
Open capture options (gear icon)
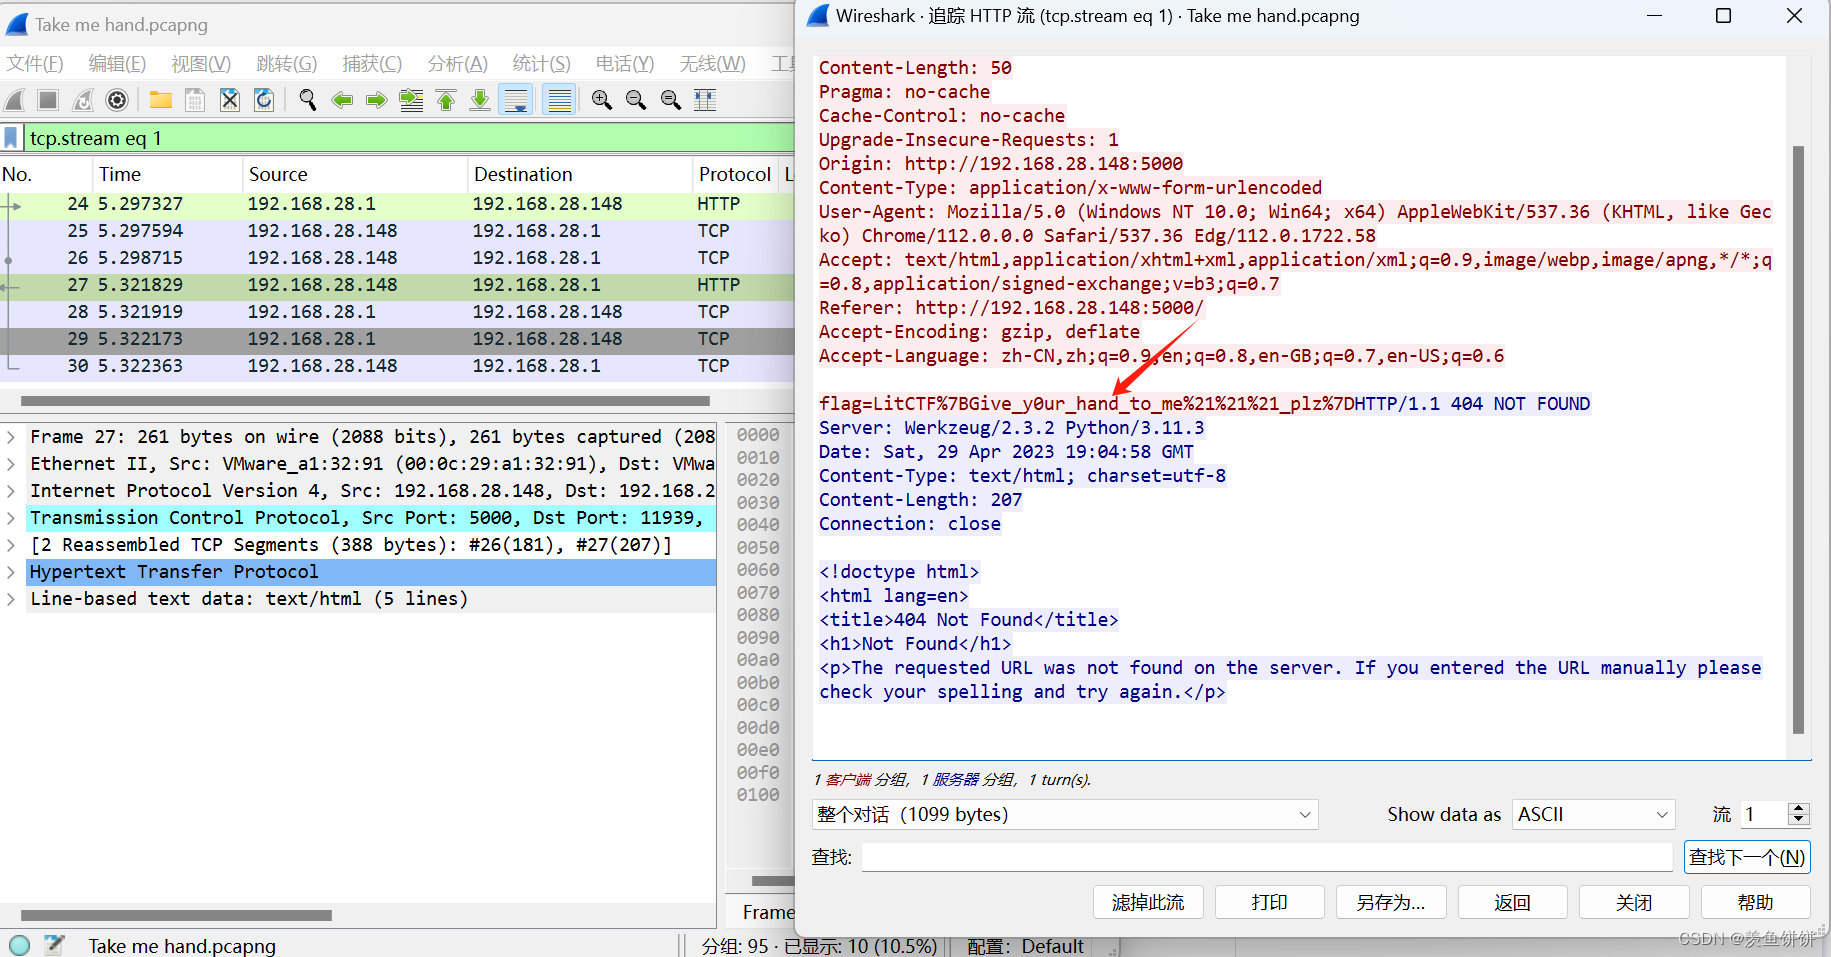(117, 100)
